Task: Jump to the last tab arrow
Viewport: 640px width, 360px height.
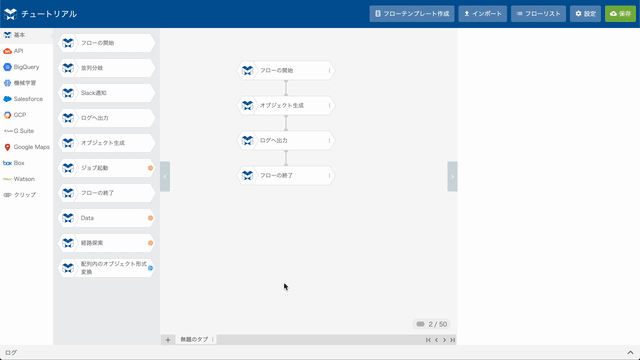Action: pyautogui.click(x=452, y=340)
